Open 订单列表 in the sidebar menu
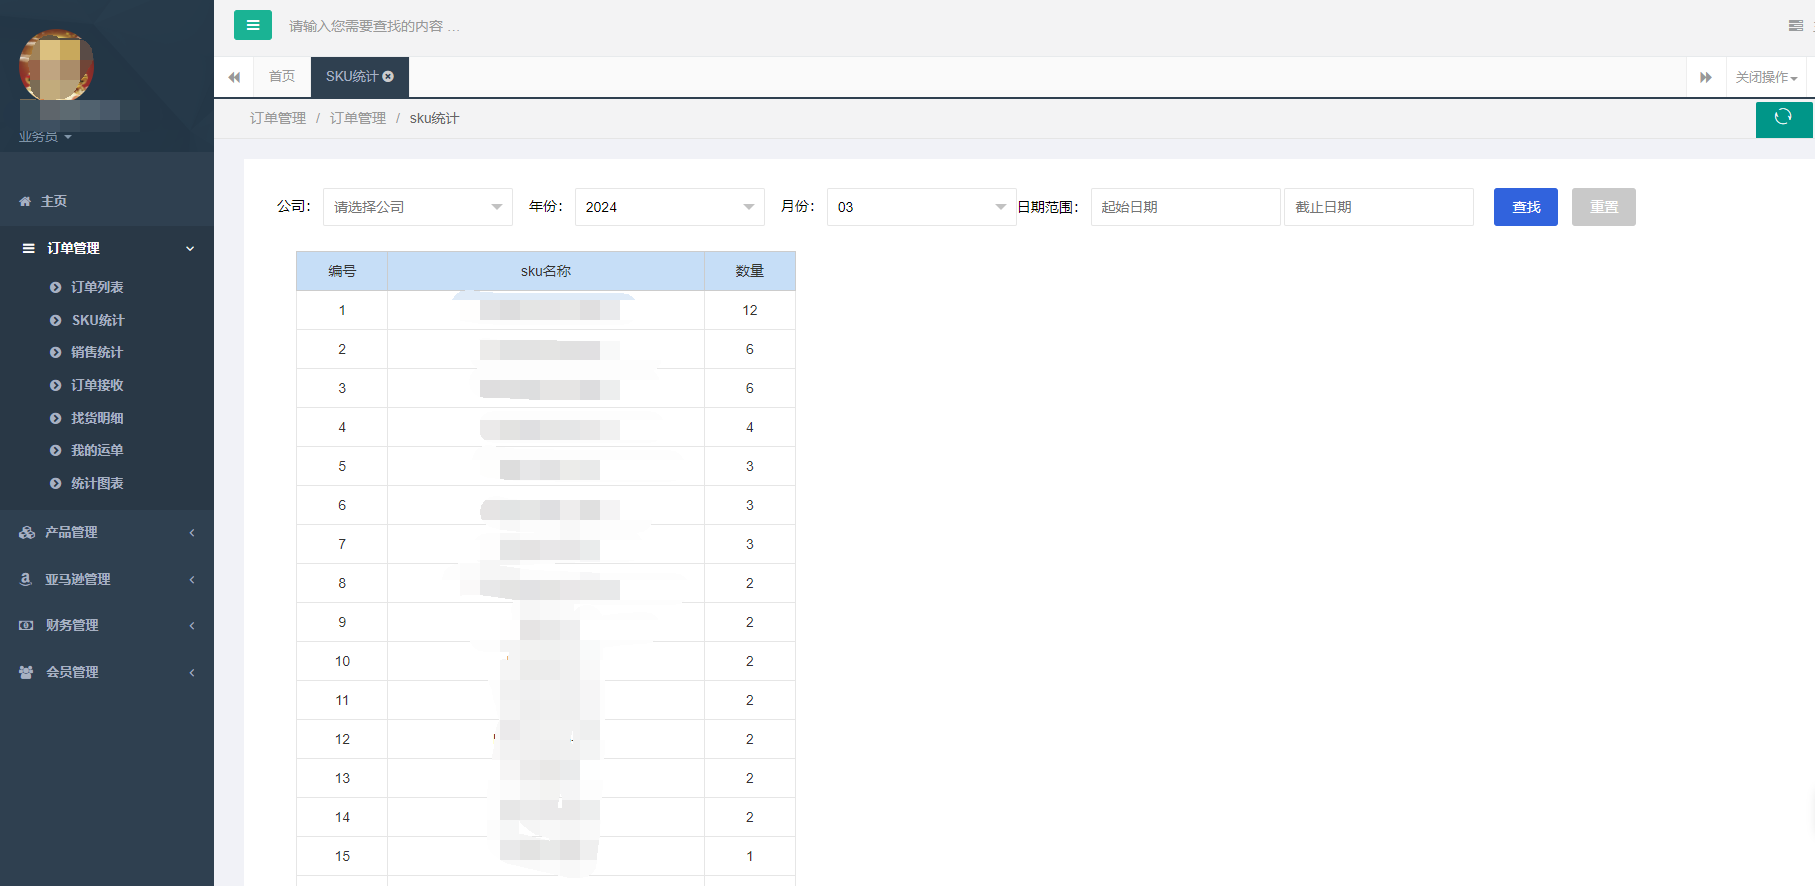This screenshot has height=886, width=1815. 97,287
